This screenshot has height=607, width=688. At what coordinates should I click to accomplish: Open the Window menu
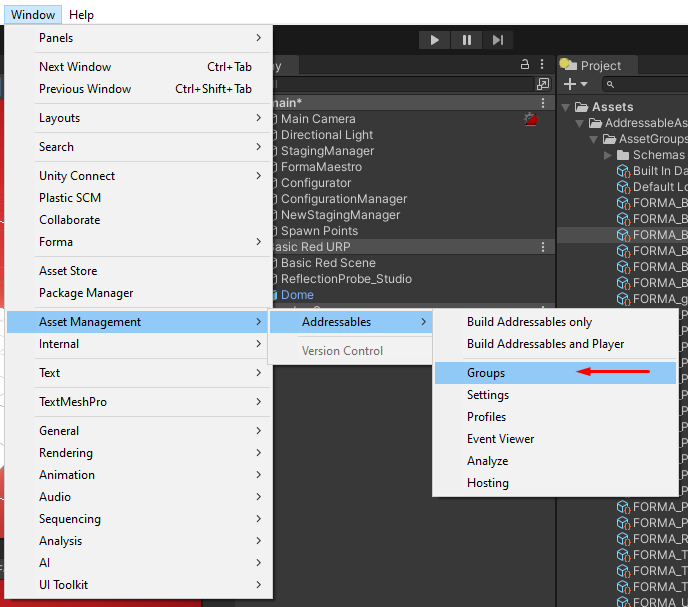pyautogui.click(x=33, y=14)
